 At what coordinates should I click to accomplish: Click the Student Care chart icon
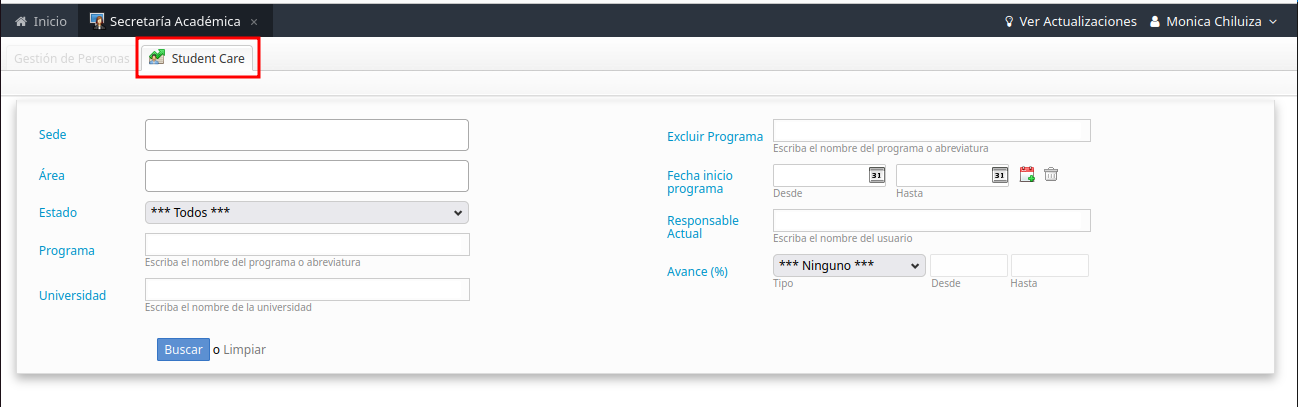[x=157, y=59]
